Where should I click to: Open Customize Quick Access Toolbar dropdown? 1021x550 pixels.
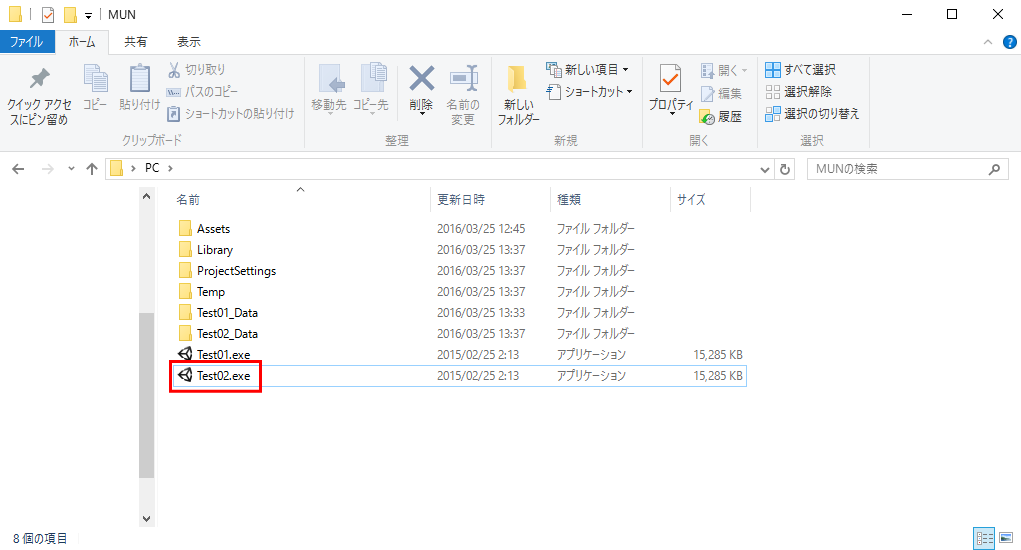pos(88,16)
